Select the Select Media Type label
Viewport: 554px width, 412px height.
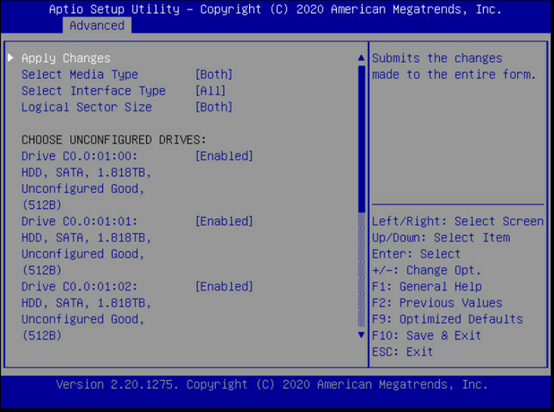point(80,74)
